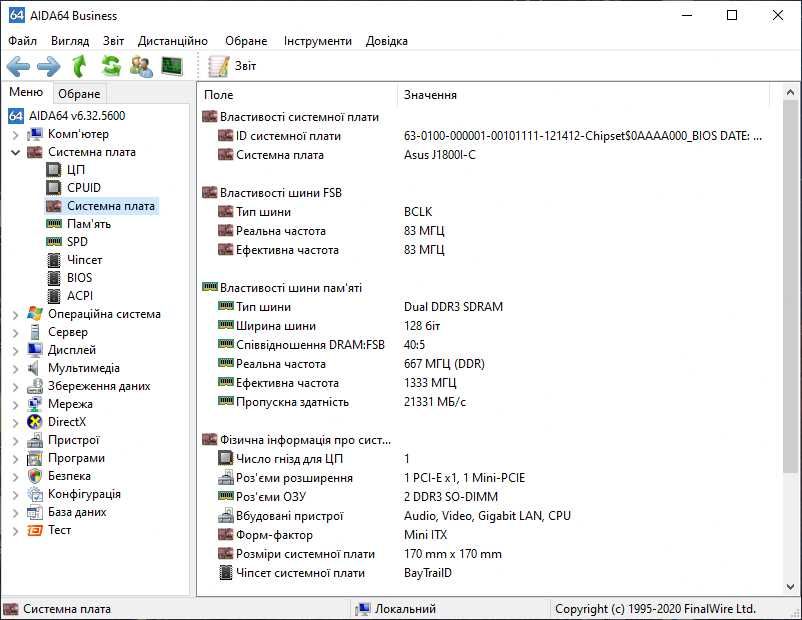Viewport: 802px width, 620px height.
Task: Click the Збереження даних drive icon
Action: [34, 386]
